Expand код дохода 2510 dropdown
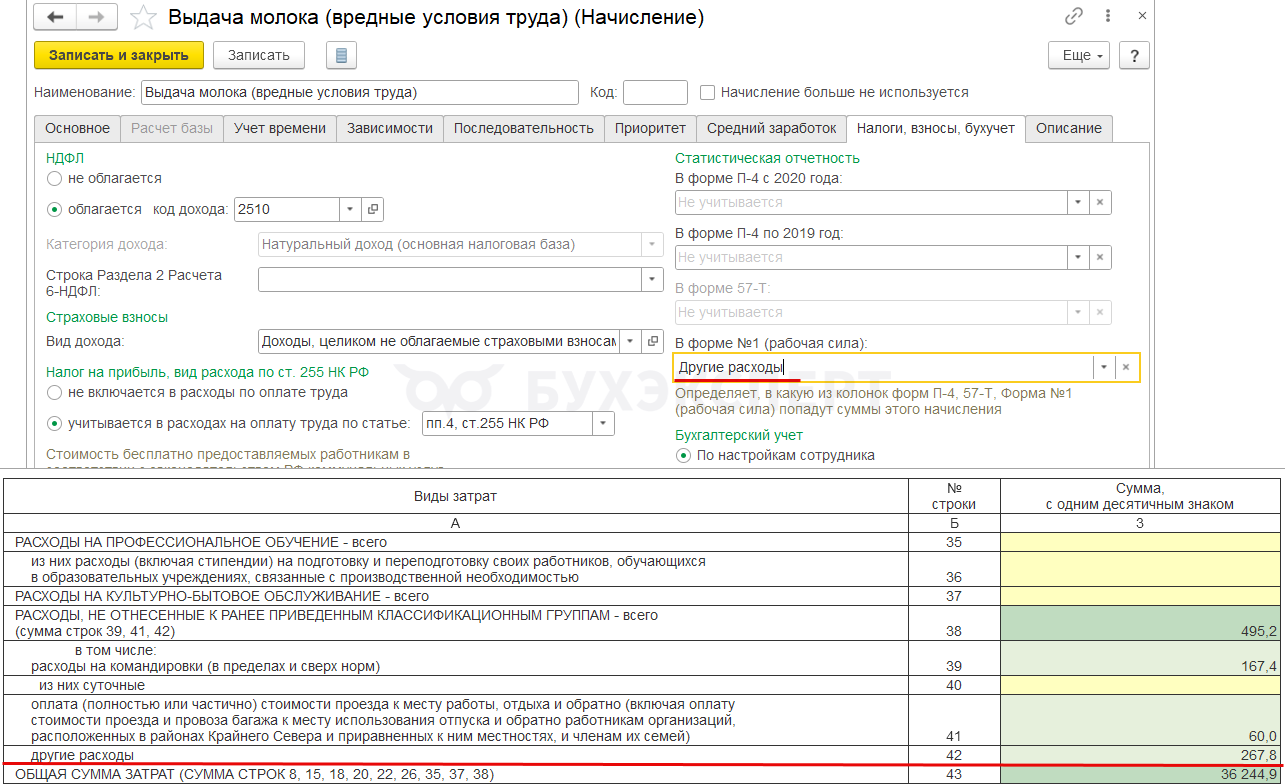Screen dimensions: 1285x784 pyautogui.click(x=350, y=209)
